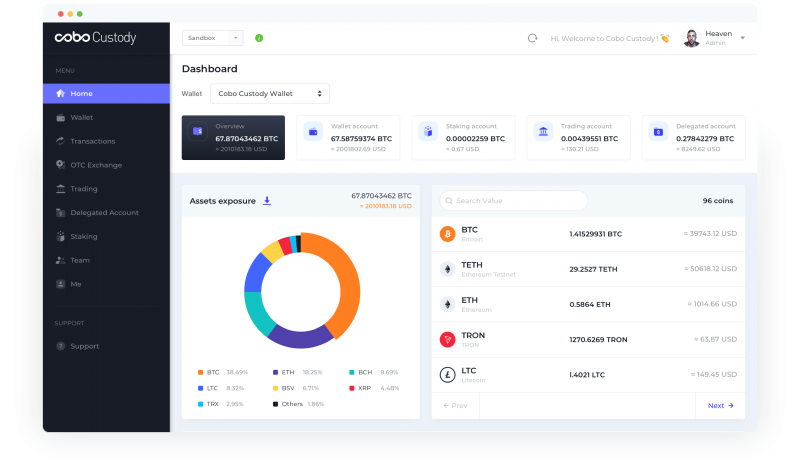The image size is (800, 475).
Task: Select the Staking account card
Action: (463, 138)
